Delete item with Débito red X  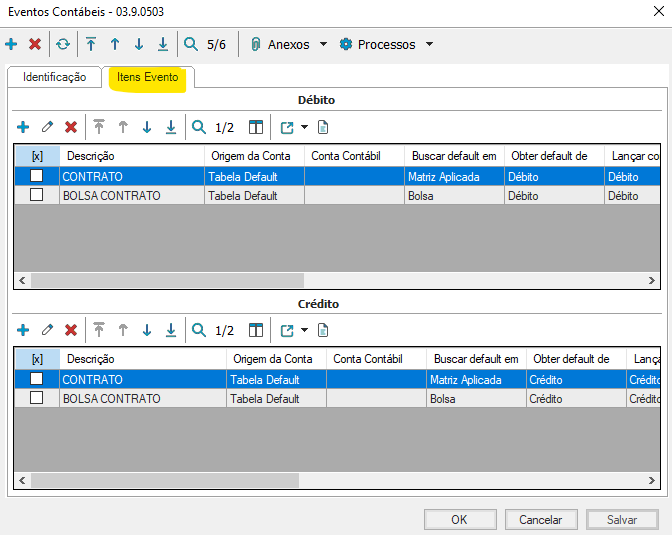pyautogui.click(x=71, y=127)
